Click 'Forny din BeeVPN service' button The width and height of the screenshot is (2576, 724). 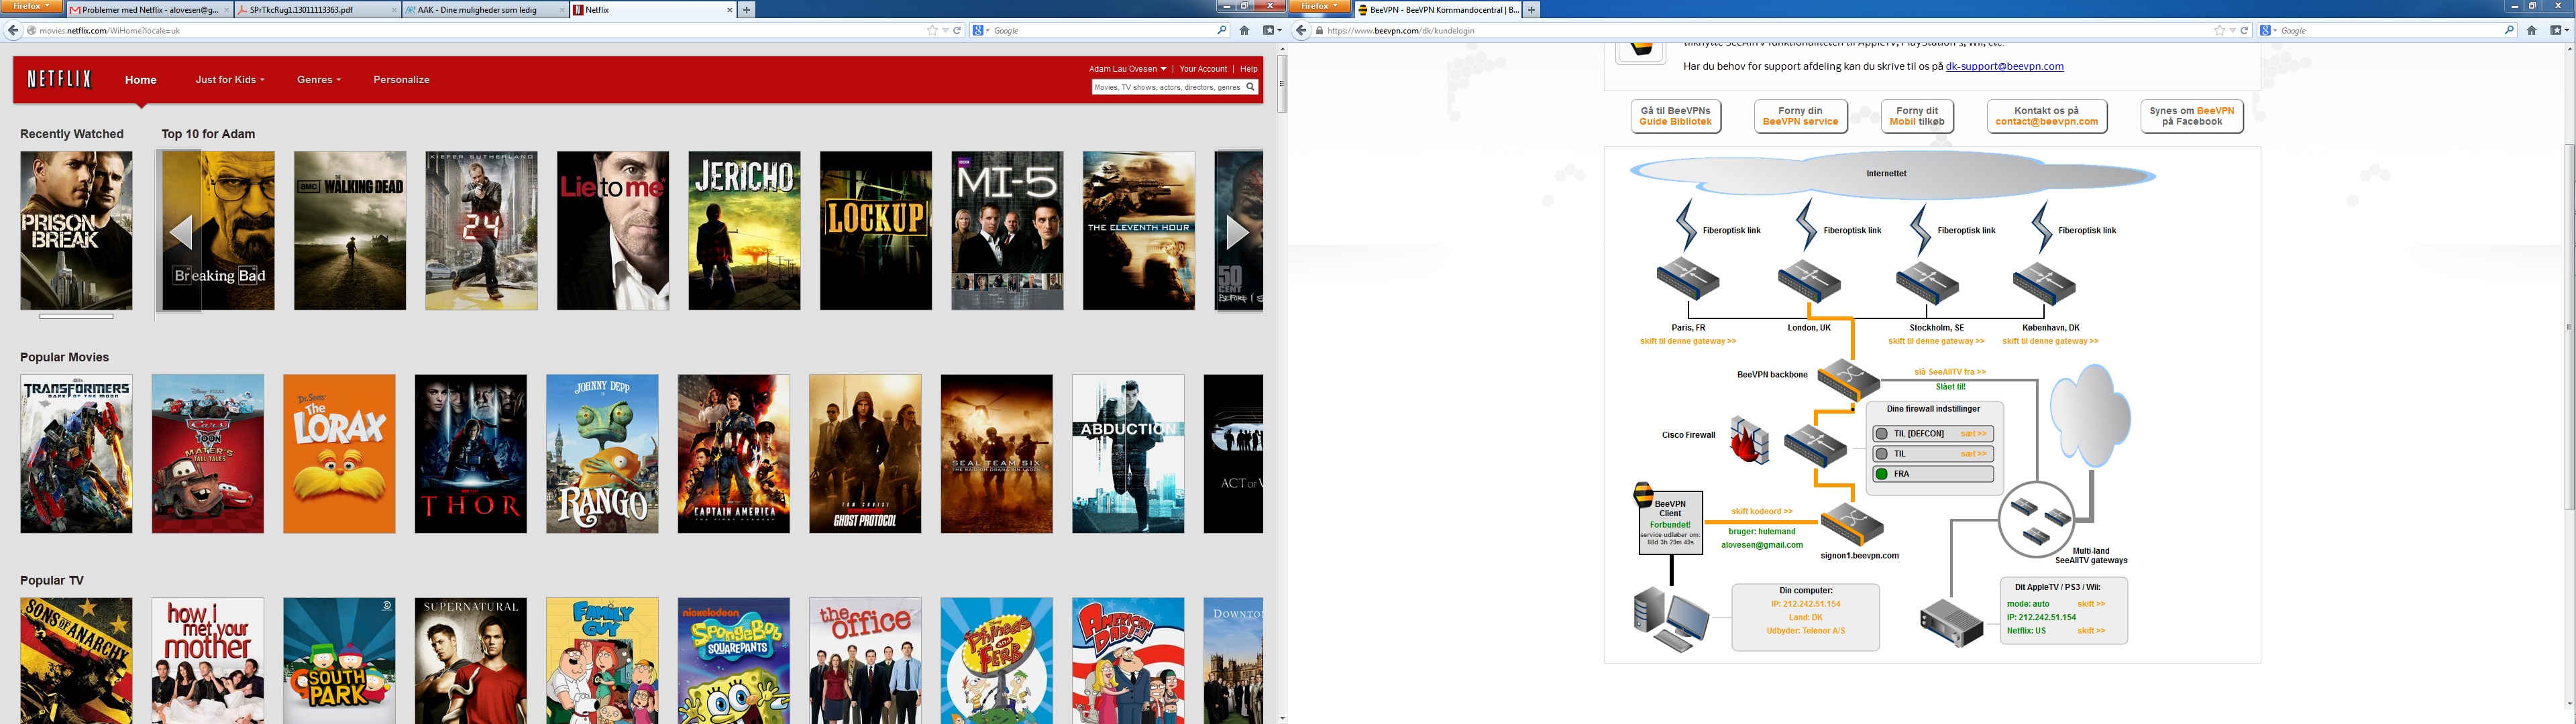coord(1800,117)
